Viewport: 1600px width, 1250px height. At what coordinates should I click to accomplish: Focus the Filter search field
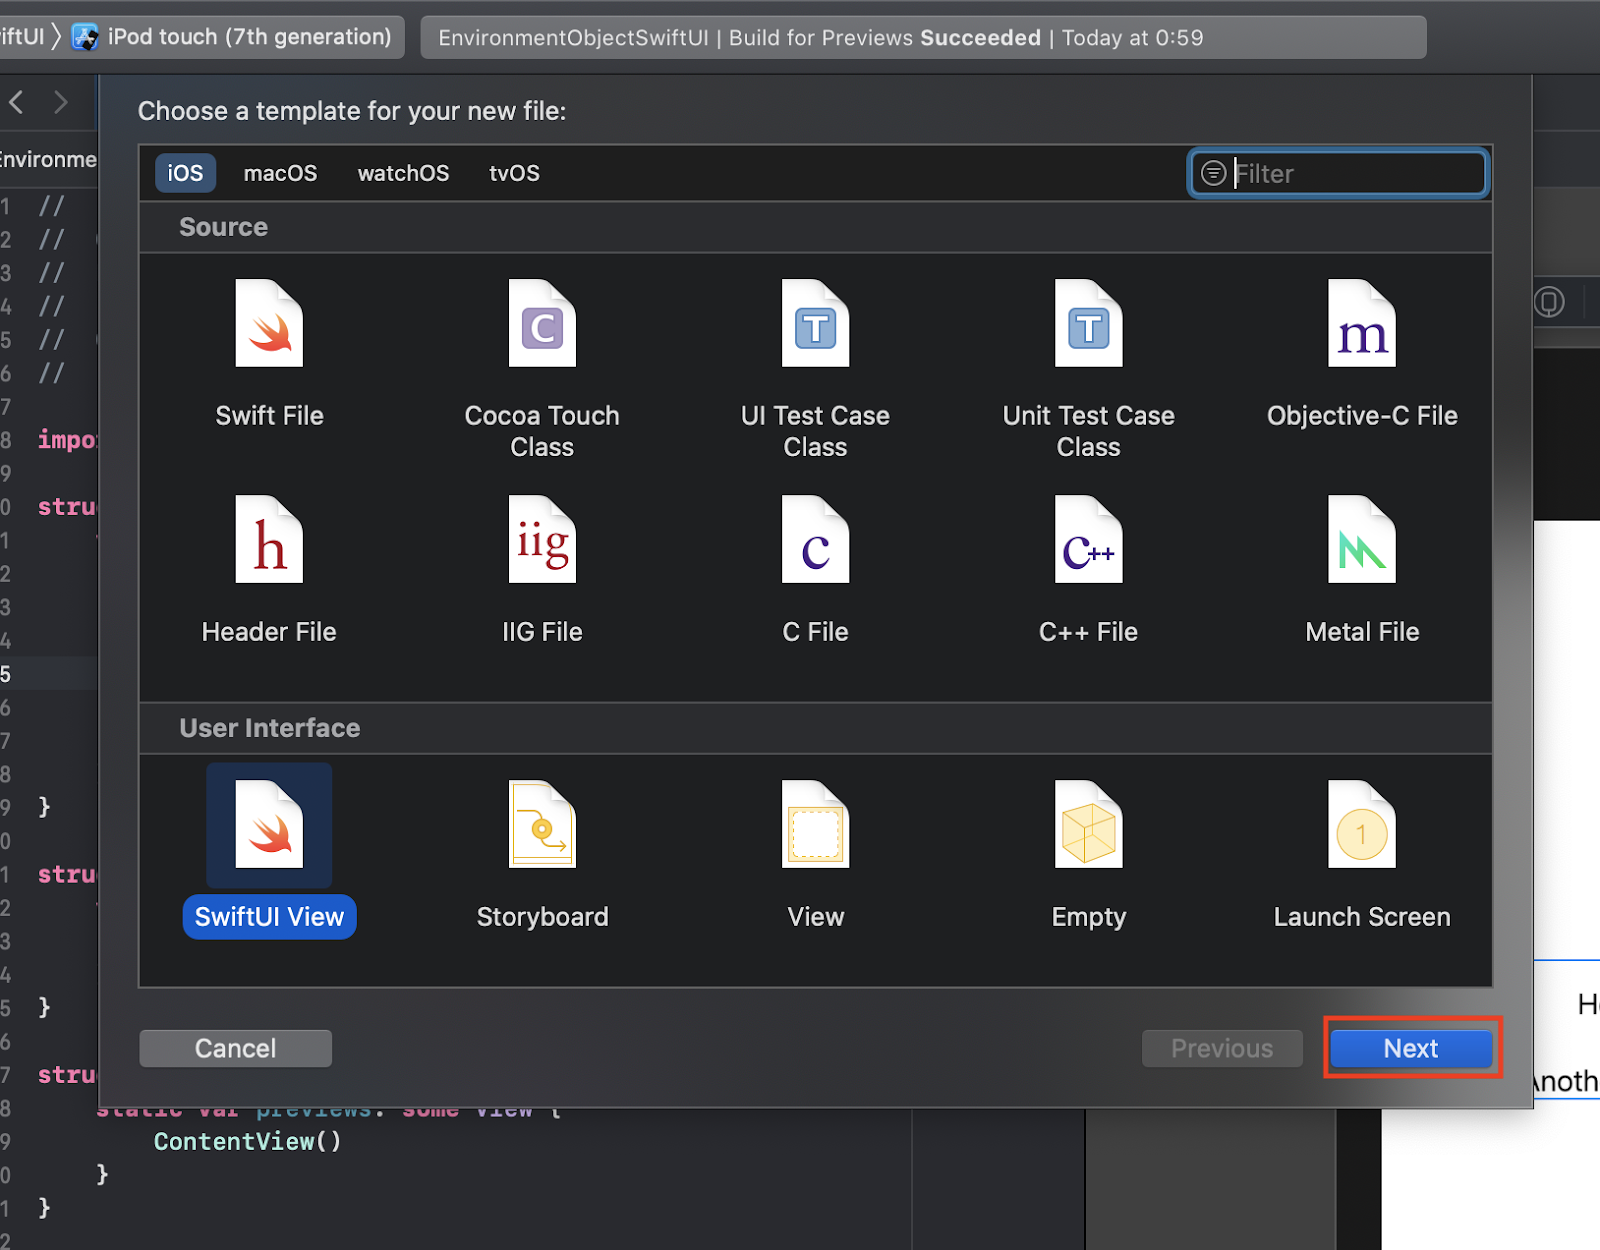coord(1338,173)
